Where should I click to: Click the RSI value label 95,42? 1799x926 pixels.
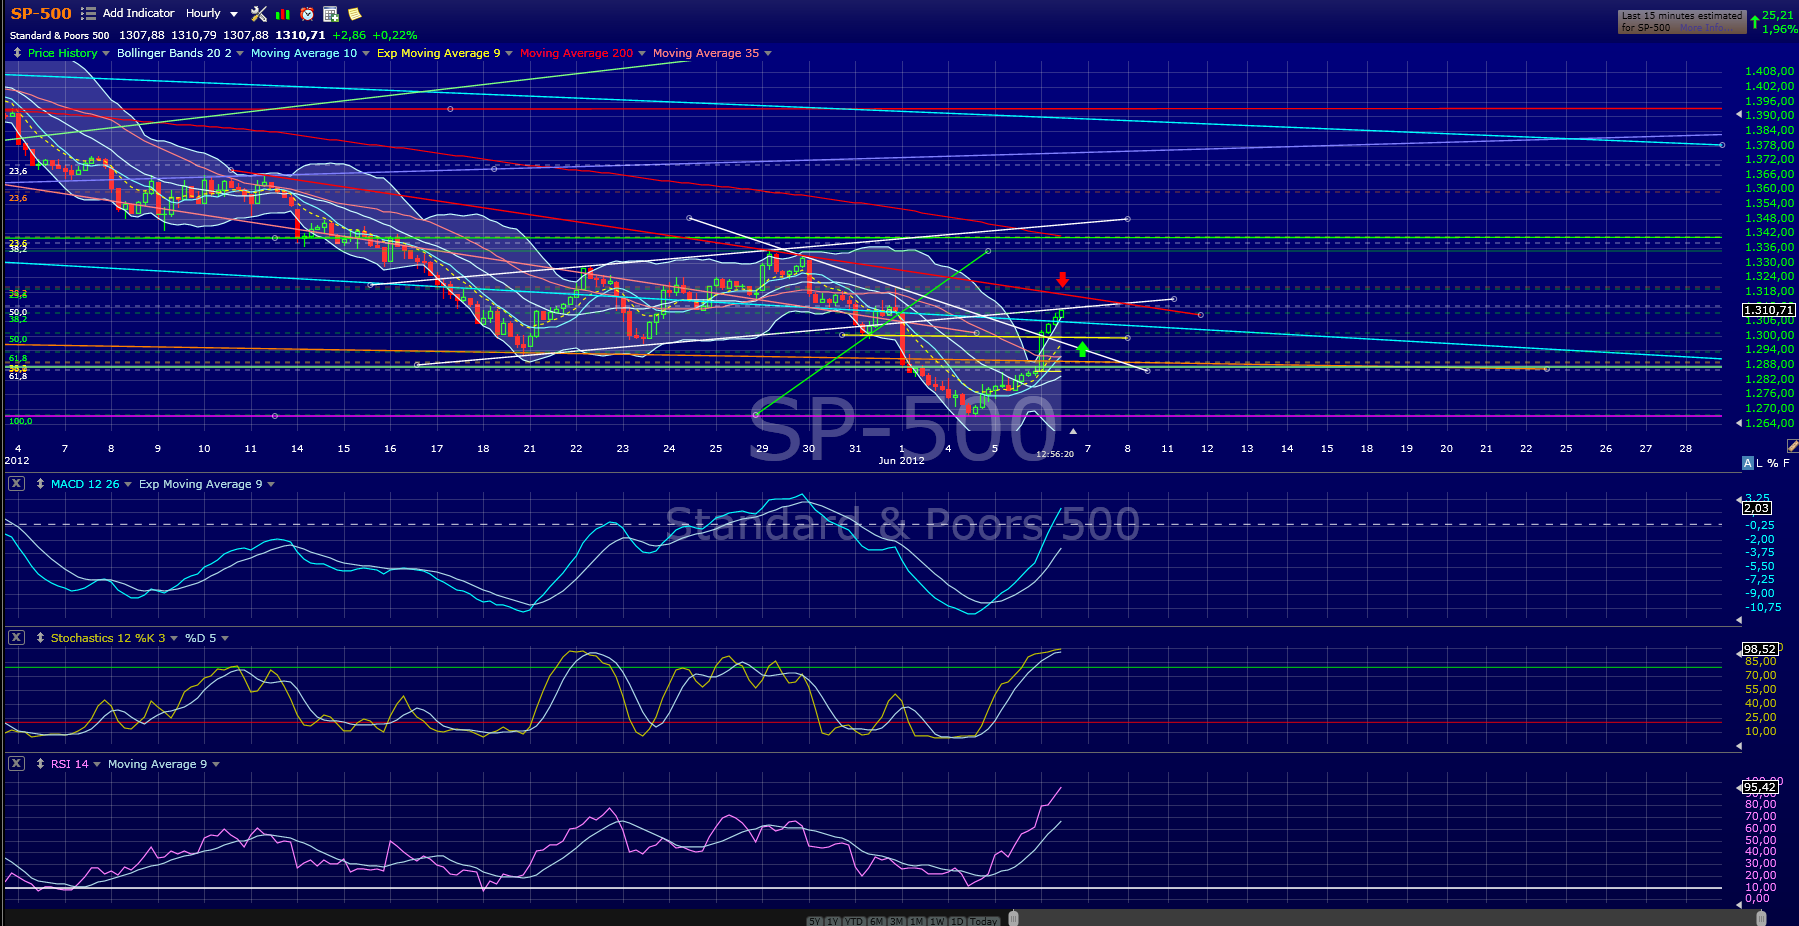point(1760,787)
